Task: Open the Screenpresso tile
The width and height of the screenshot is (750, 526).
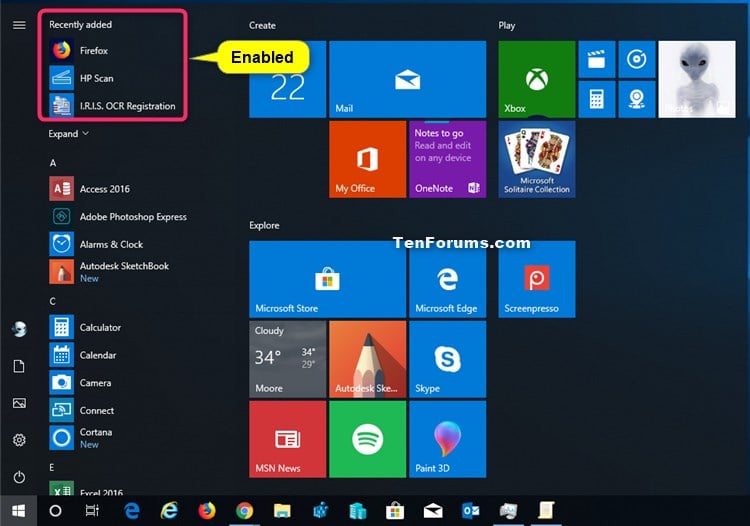Action: (537, 279)
